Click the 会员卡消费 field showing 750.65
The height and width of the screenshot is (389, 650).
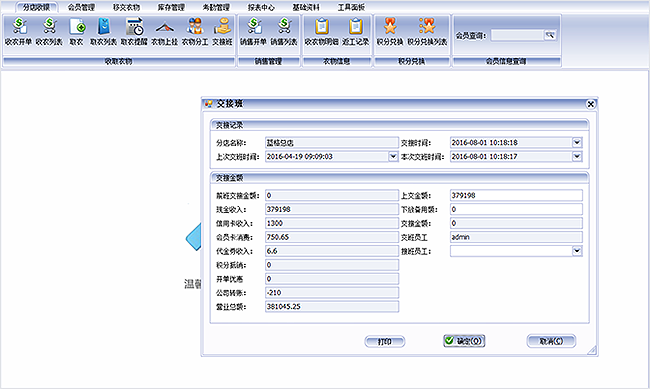pyautogui.click(x=332, y=237)
